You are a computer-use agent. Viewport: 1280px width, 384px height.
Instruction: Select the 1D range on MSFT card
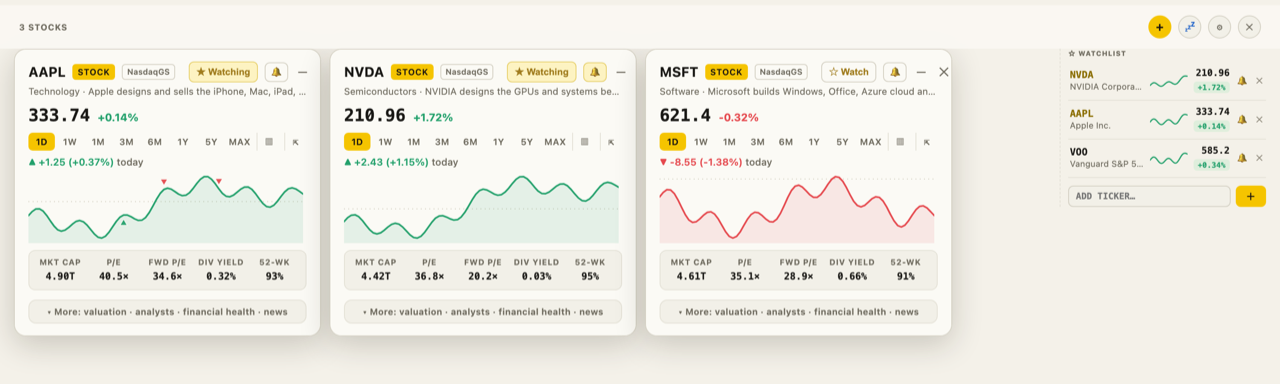click(673, 142)
